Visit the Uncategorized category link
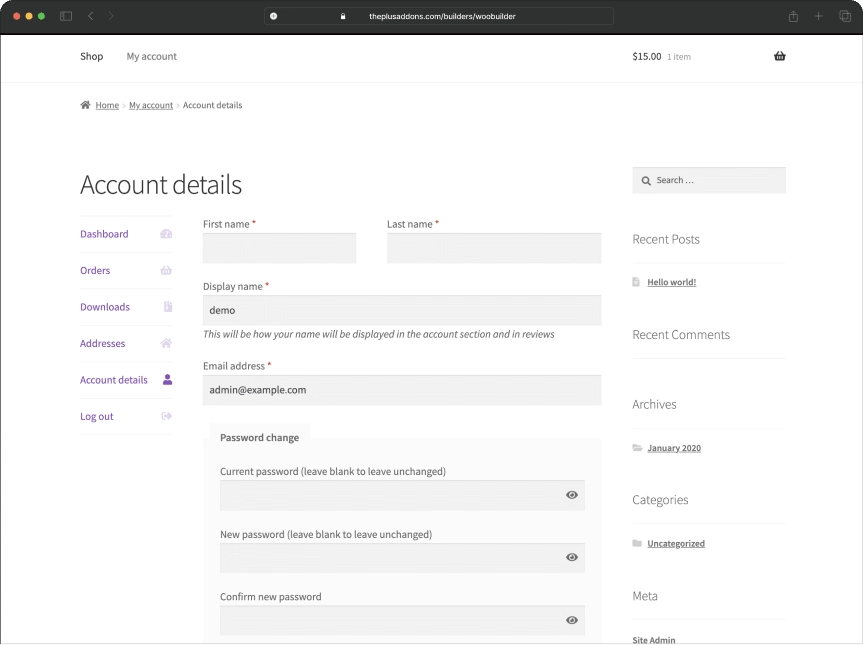 click(x=676, y=543)
